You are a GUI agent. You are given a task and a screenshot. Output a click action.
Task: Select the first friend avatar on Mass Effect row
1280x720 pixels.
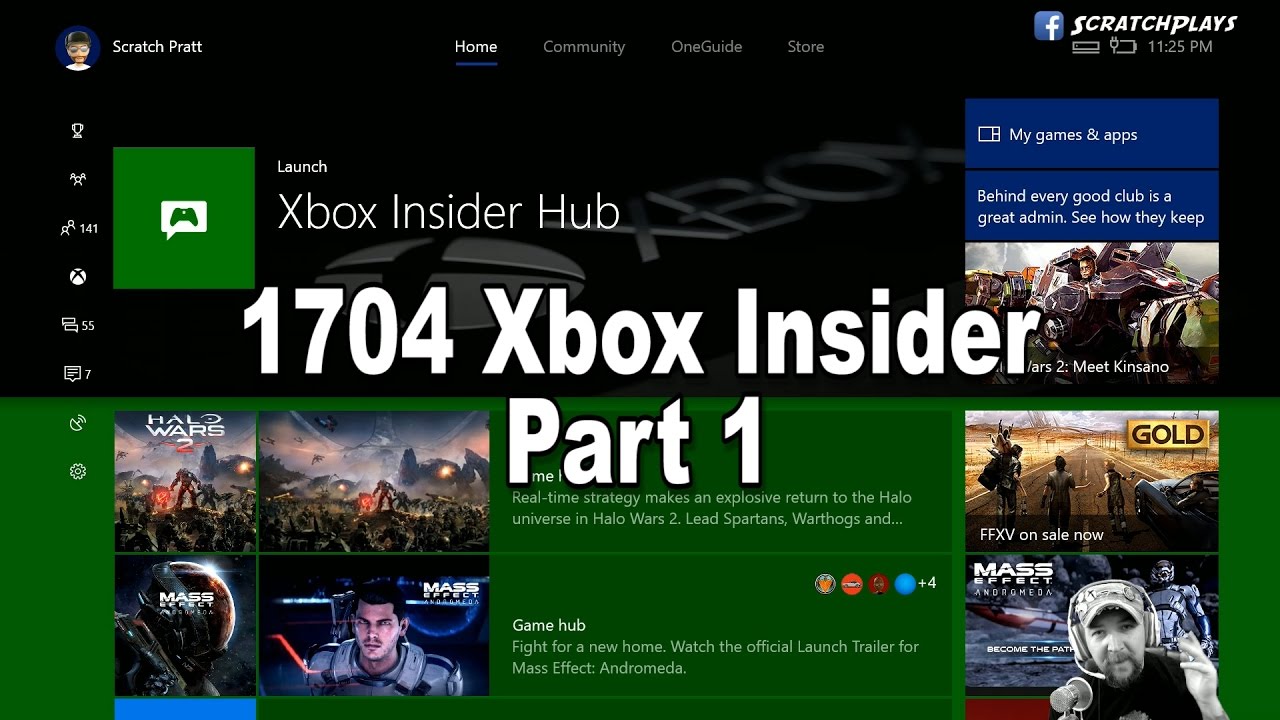825,584
